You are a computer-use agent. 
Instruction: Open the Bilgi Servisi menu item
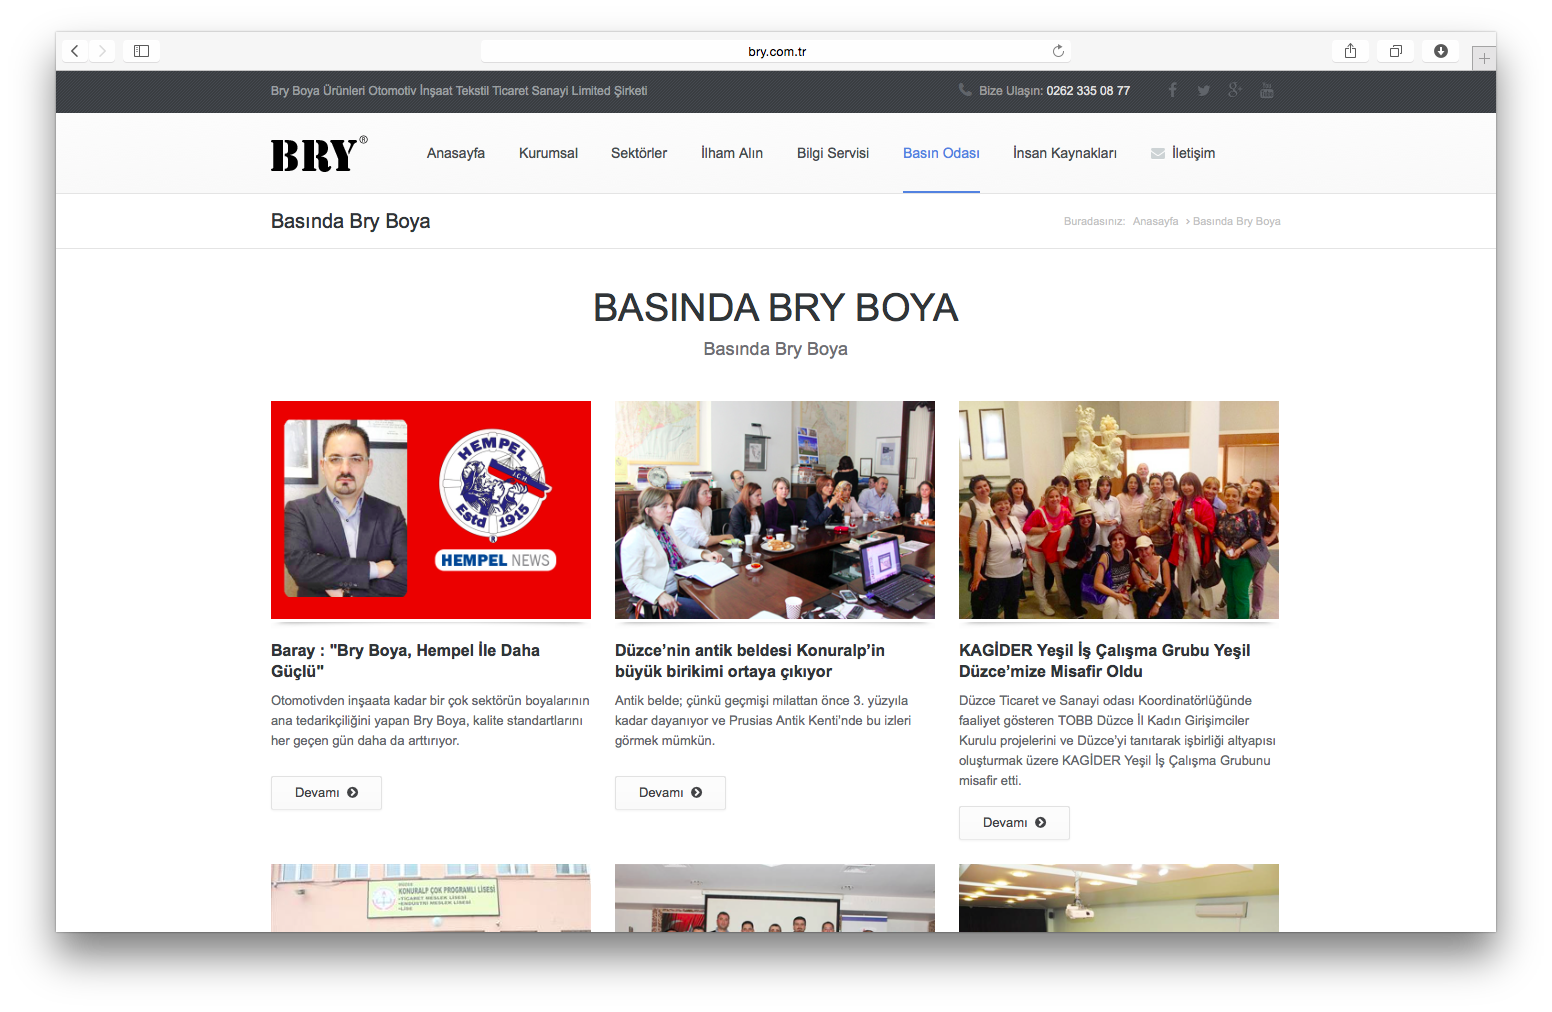click(833, 153)
